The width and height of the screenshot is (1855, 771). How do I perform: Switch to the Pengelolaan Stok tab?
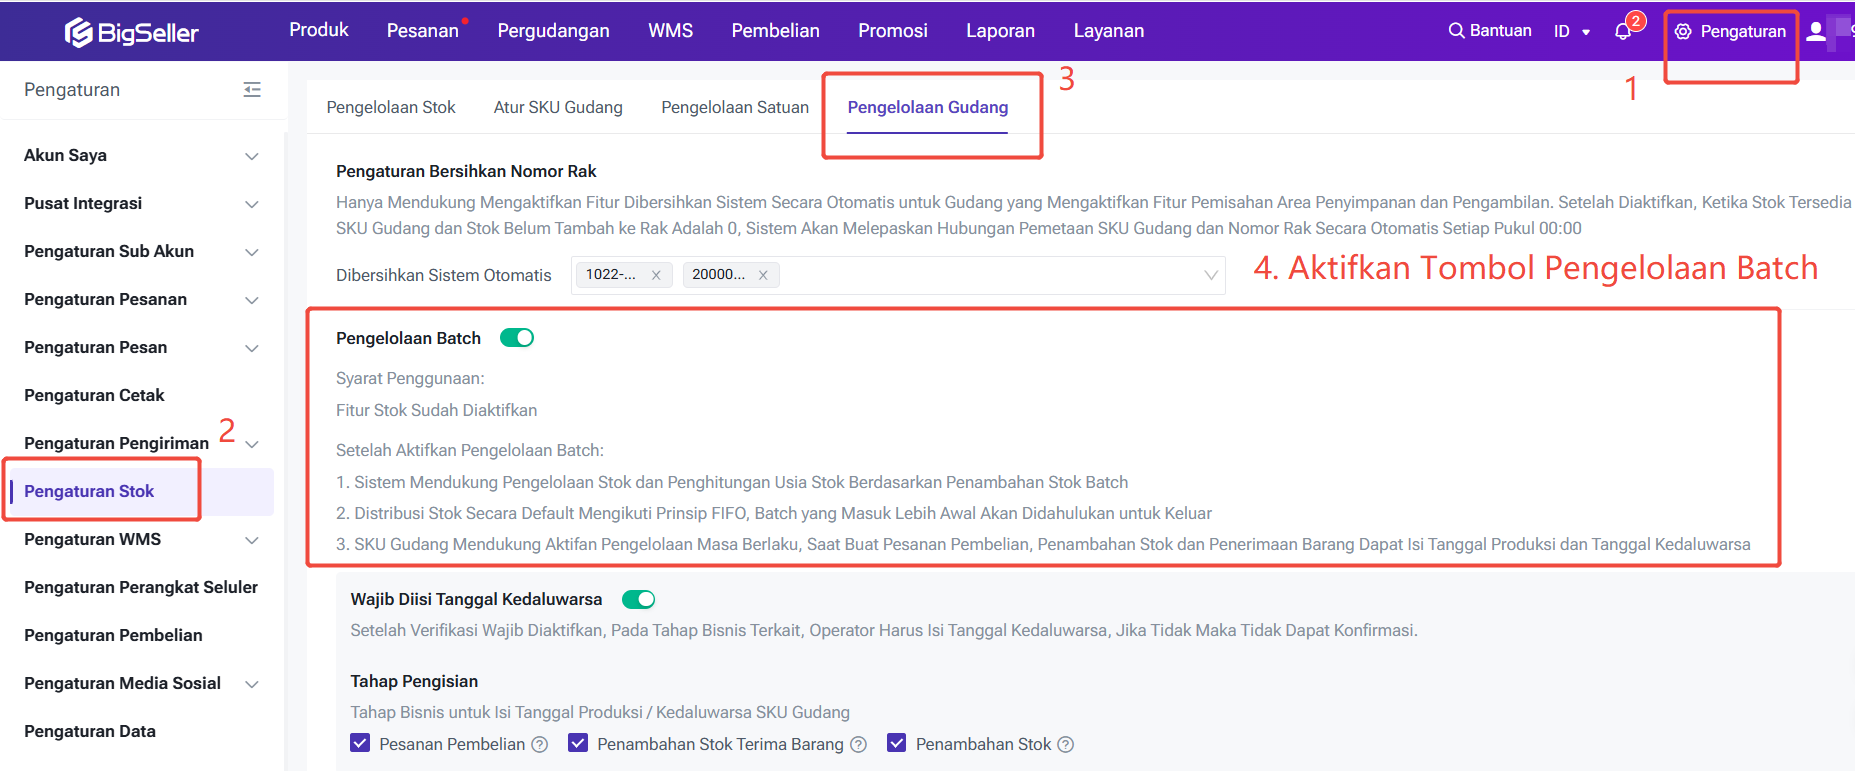pos(391,107)
